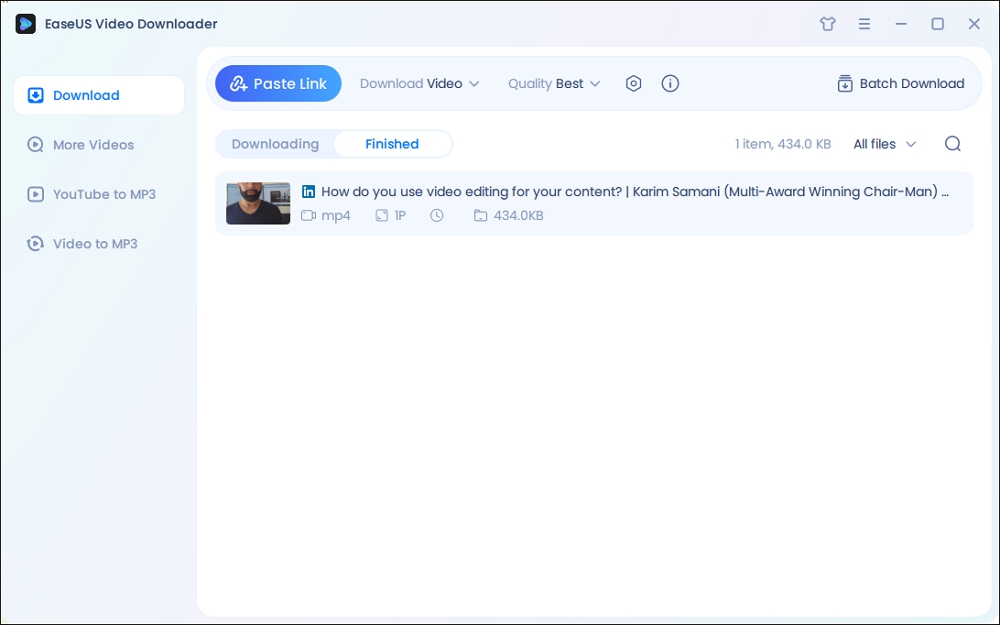
Task: Click the mp4 format label
Action: click(336, 216)
